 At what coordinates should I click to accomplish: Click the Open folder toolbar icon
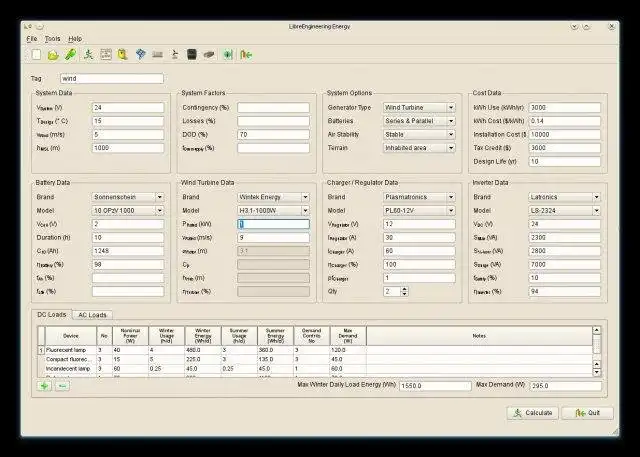pyautogui.click(x=53, y=54)
